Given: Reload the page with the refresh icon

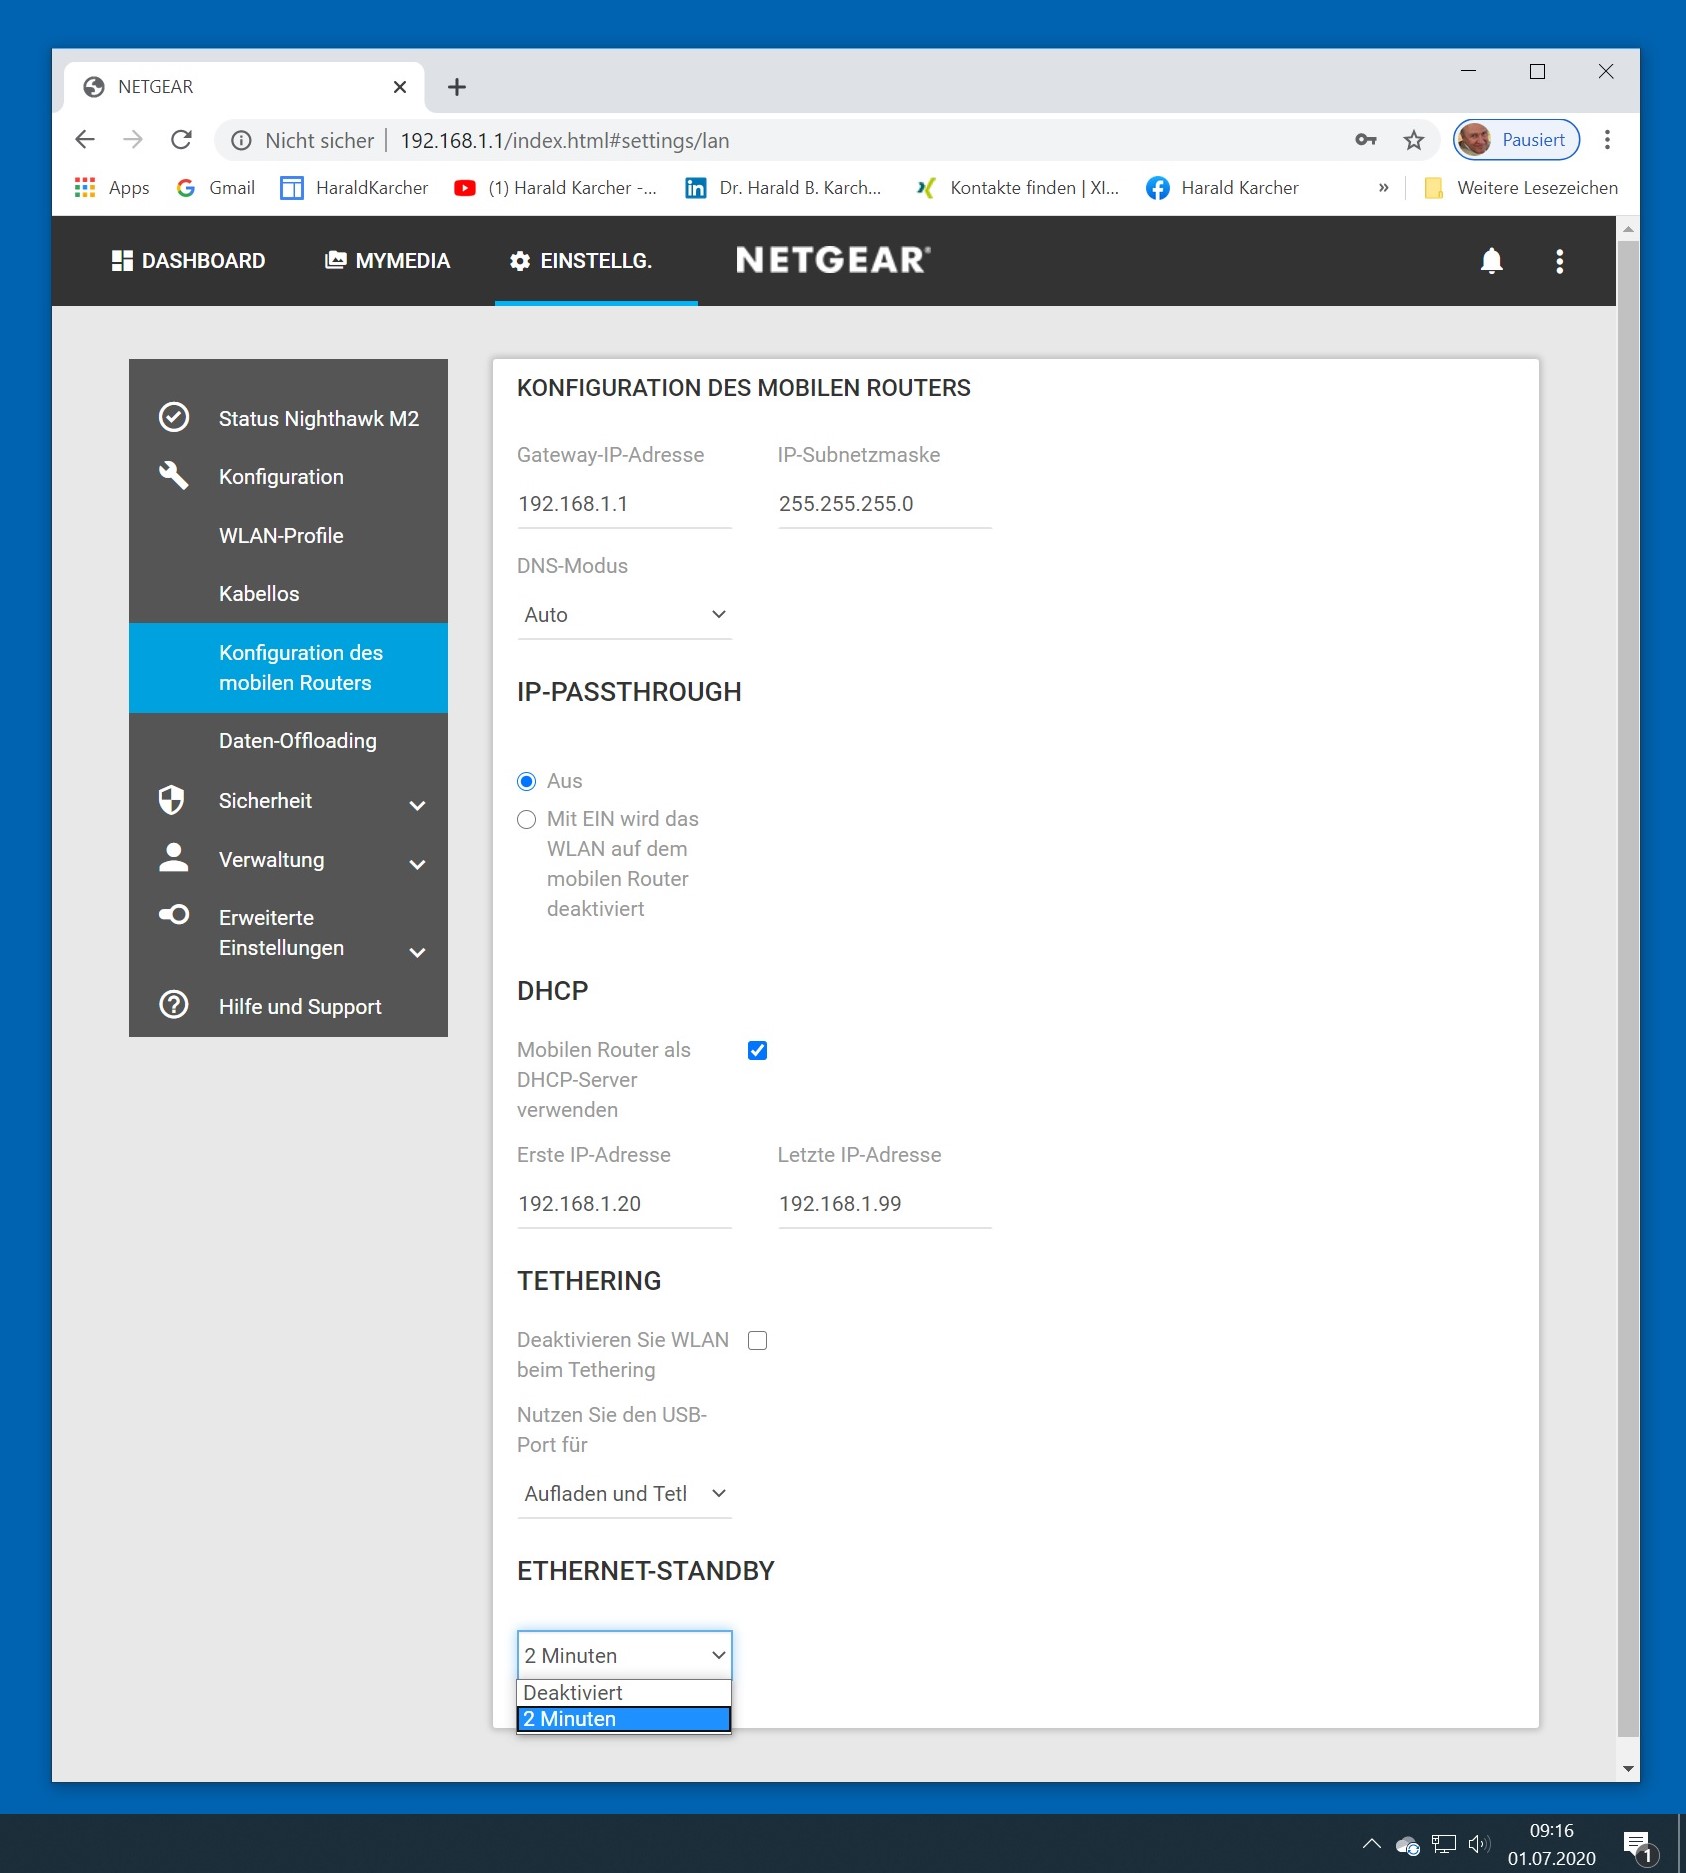Looking at the screenshot, I should tap(181, 140).
